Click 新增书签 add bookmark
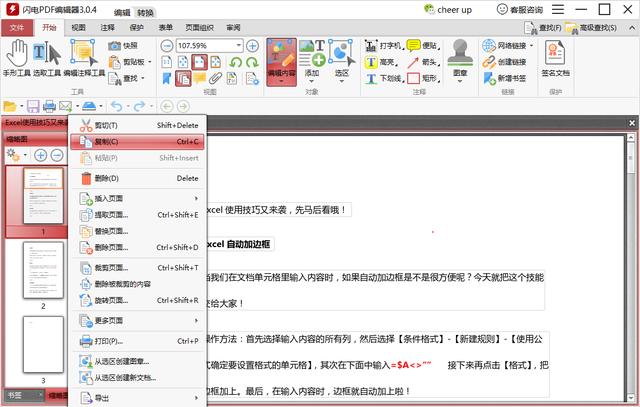 [x=504, y=78]
